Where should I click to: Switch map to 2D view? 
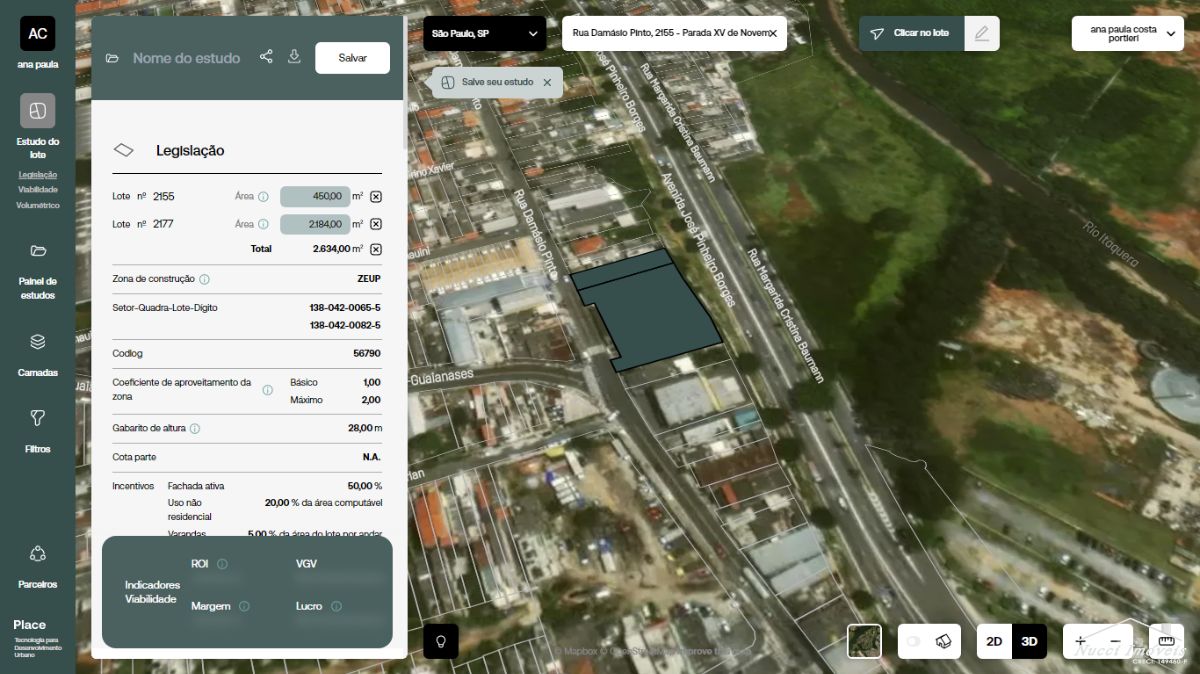pos(994,641)
